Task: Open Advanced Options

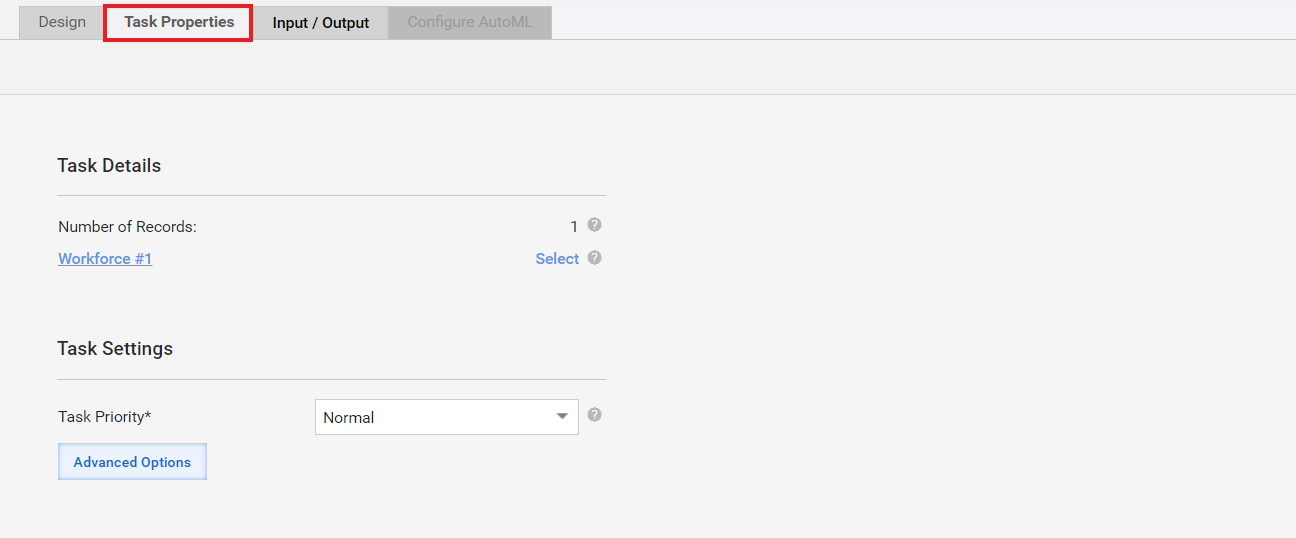Action: (x=132, y=462)
